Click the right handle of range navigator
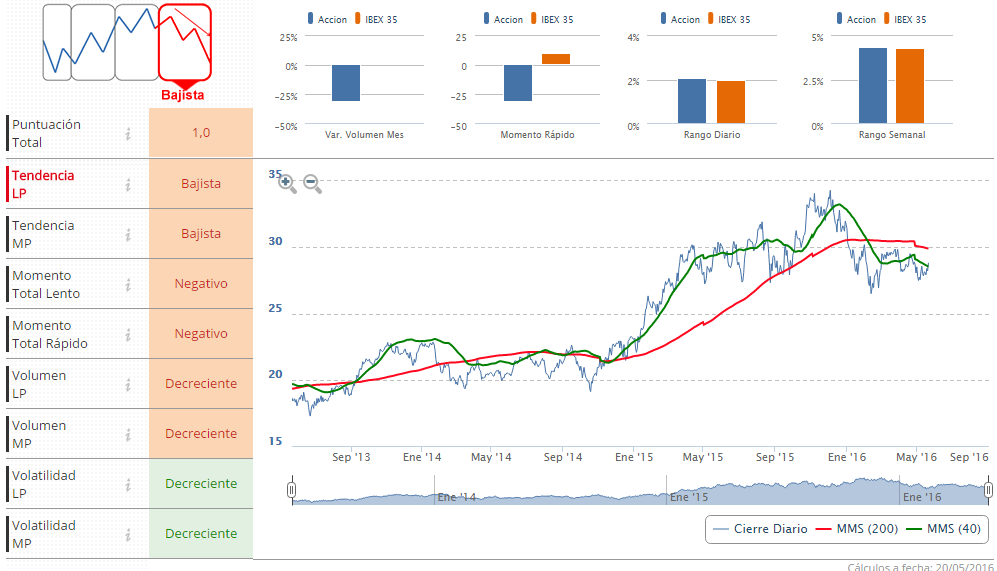The image size is (997, 571). point(988,490)
